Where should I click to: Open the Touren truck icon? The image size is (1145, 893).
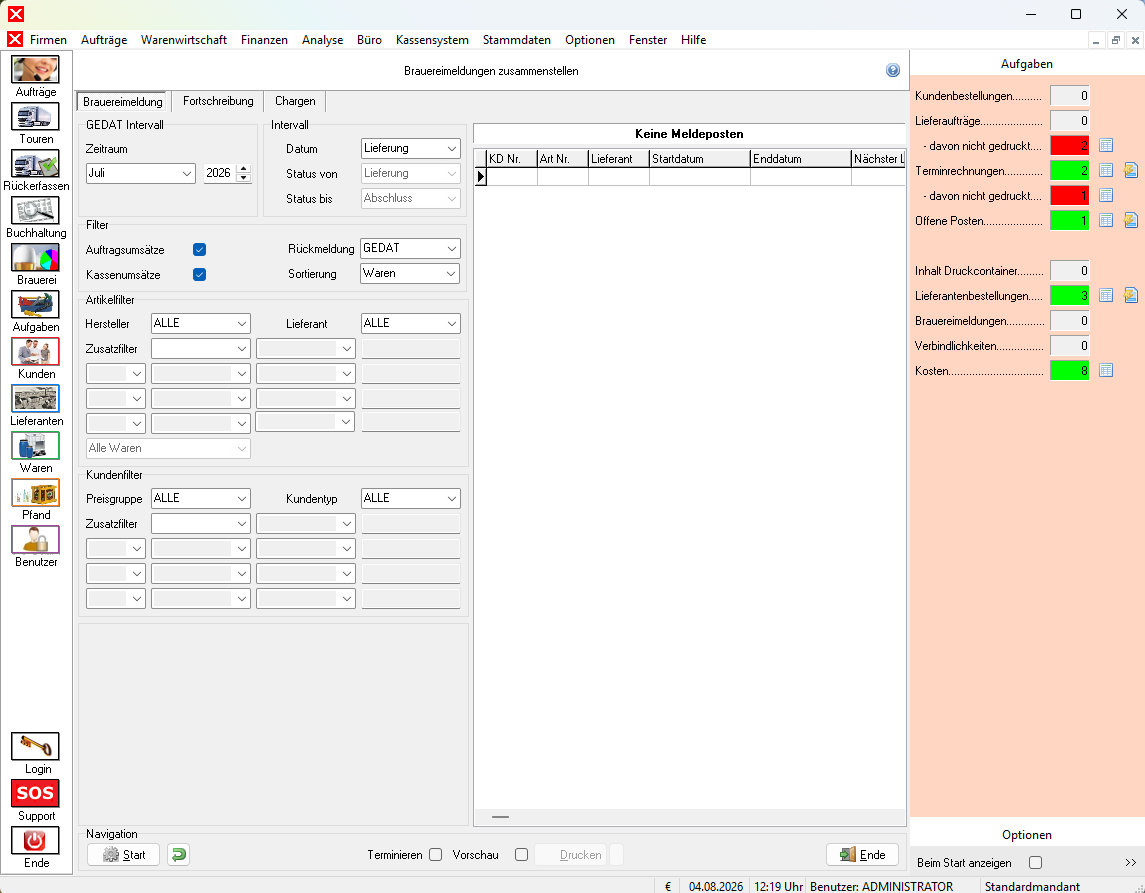pyautogui.click(x=35, y=117)
